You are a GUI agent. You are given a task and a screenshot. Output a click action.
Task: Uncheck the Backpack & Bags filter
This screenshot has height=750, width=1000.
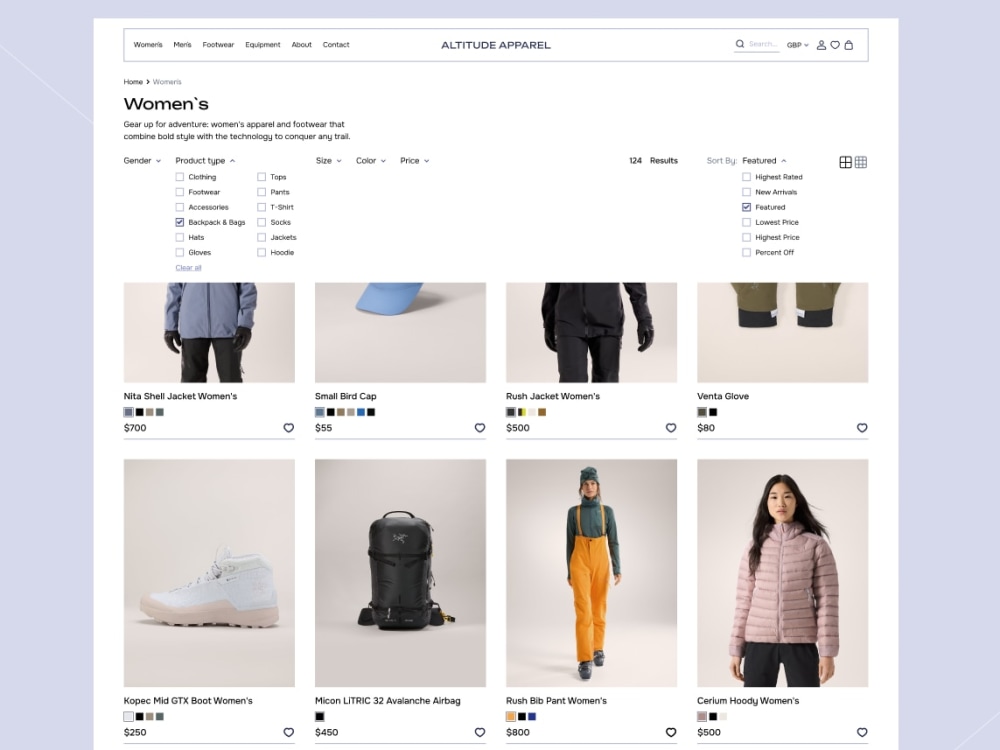(180, 222)
